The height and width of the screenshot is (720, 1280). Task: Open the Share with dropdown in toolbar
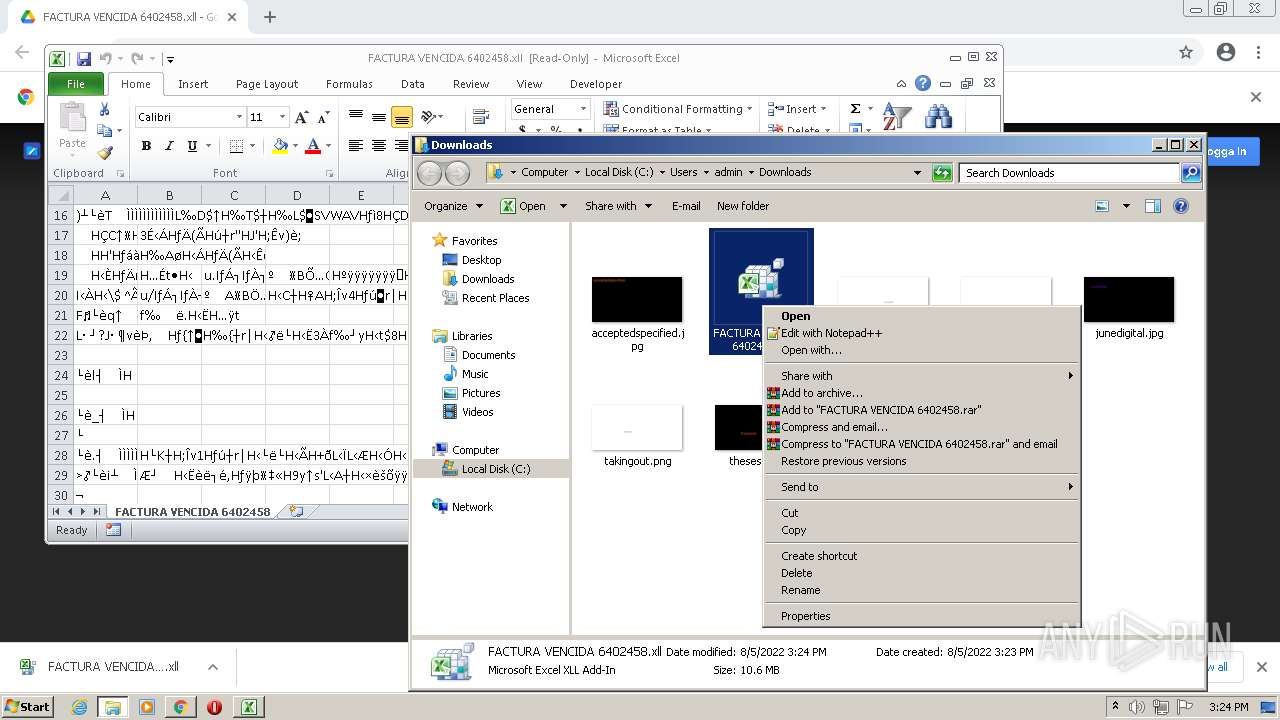click(x=618, y=206)
